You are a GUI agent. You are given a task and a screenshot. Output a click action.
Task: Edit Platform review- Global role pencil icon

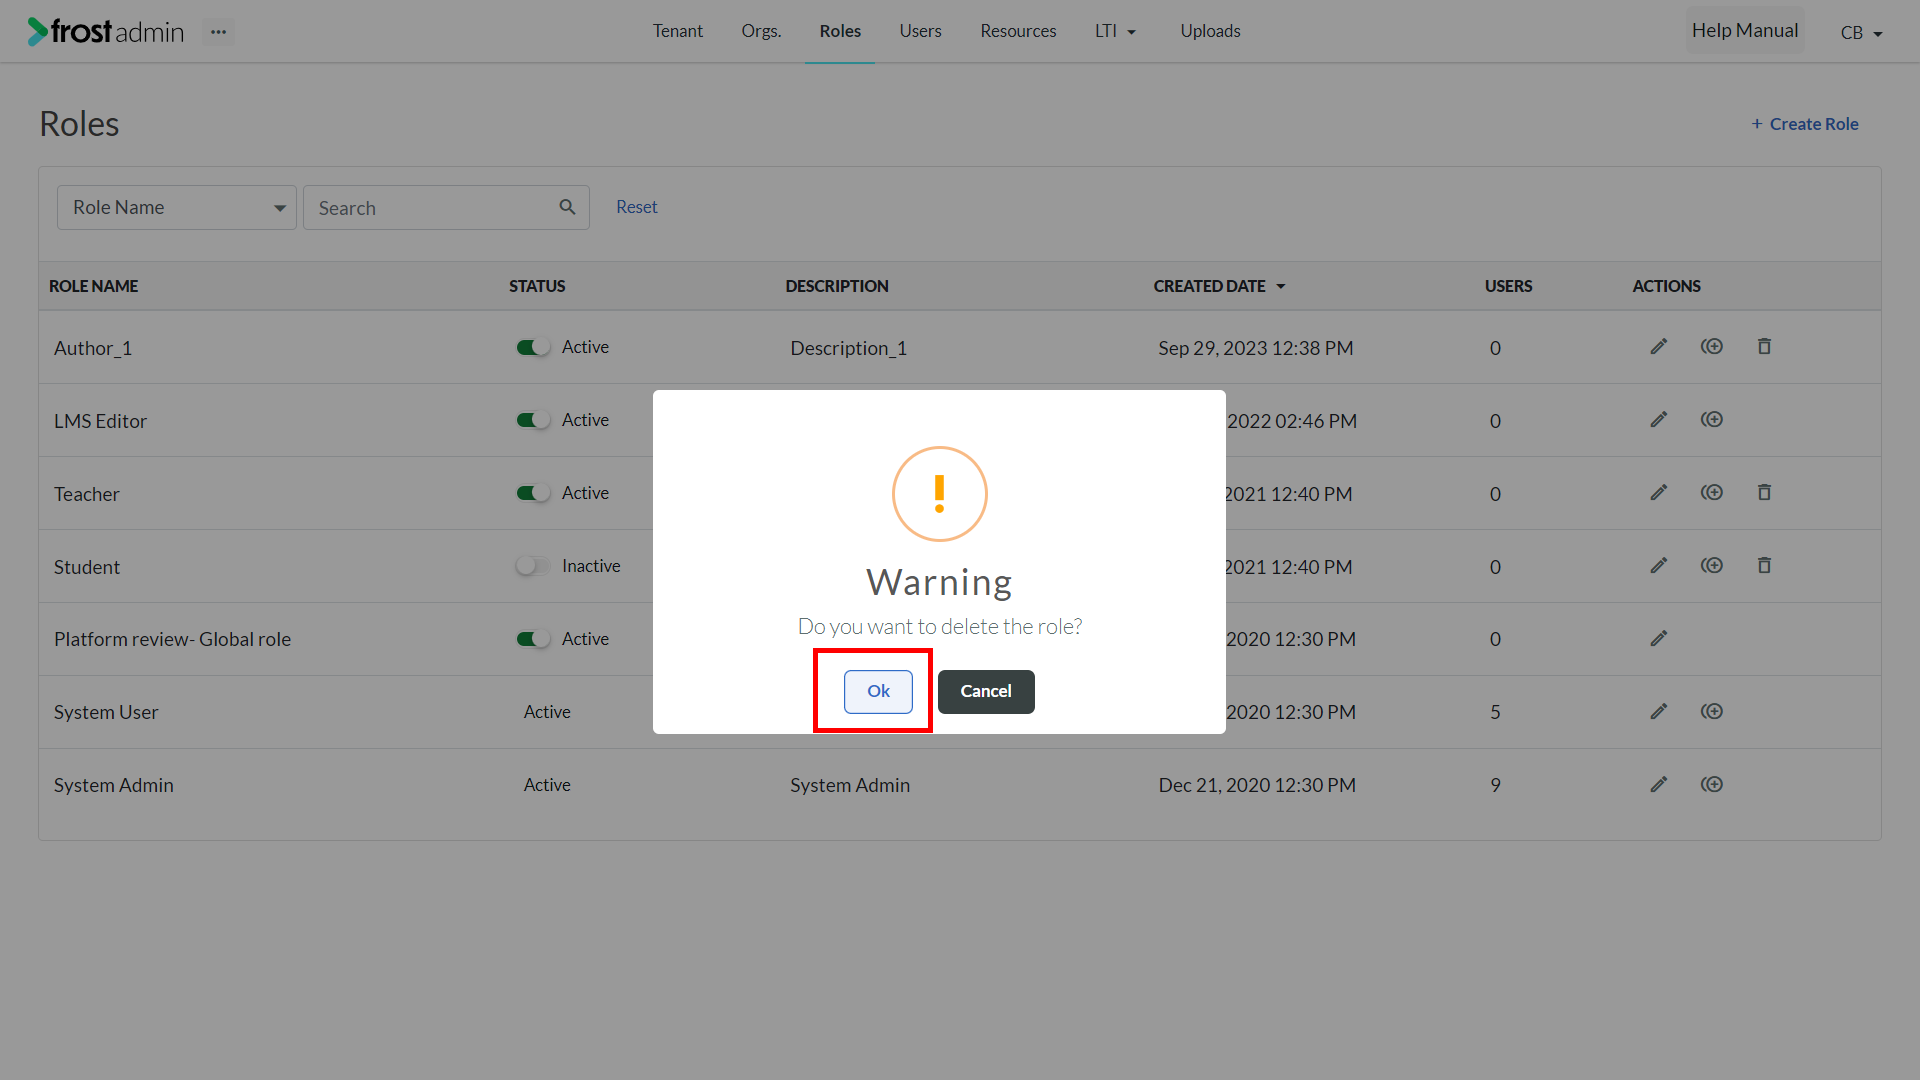click(x=1659, y=638)
